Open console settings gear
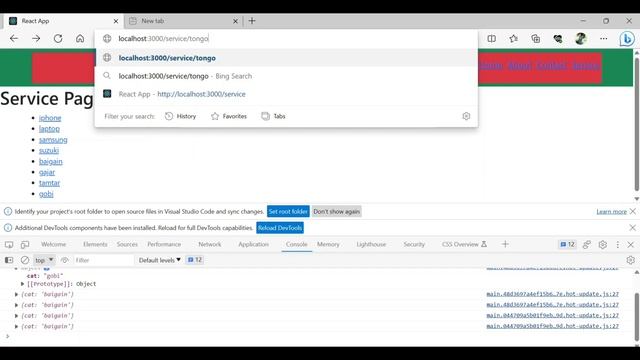 pos(630,260)
